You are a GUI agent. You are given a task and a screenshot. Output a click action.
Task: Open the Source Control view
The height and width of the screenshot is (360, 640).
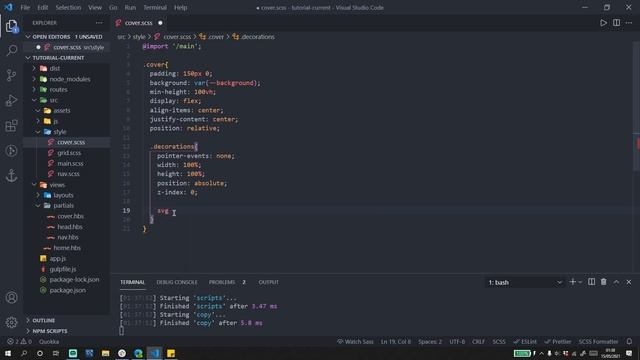point(11,76)
